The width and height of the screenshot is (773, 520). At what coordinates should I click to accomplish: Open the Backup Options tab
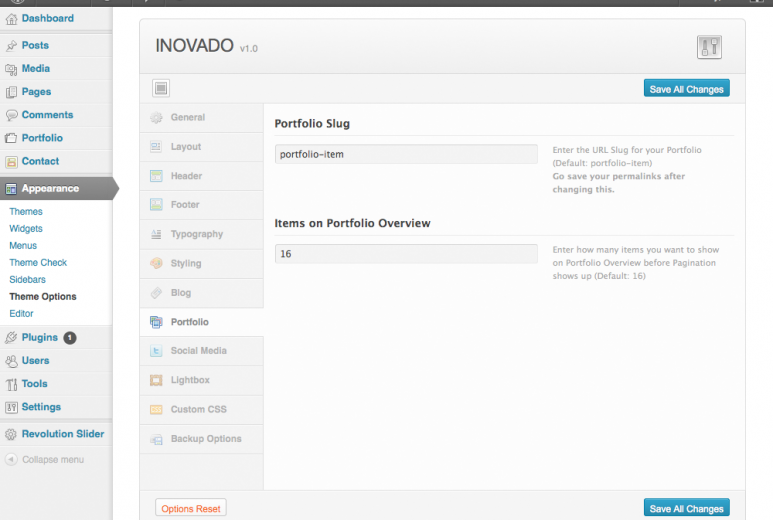202,439
